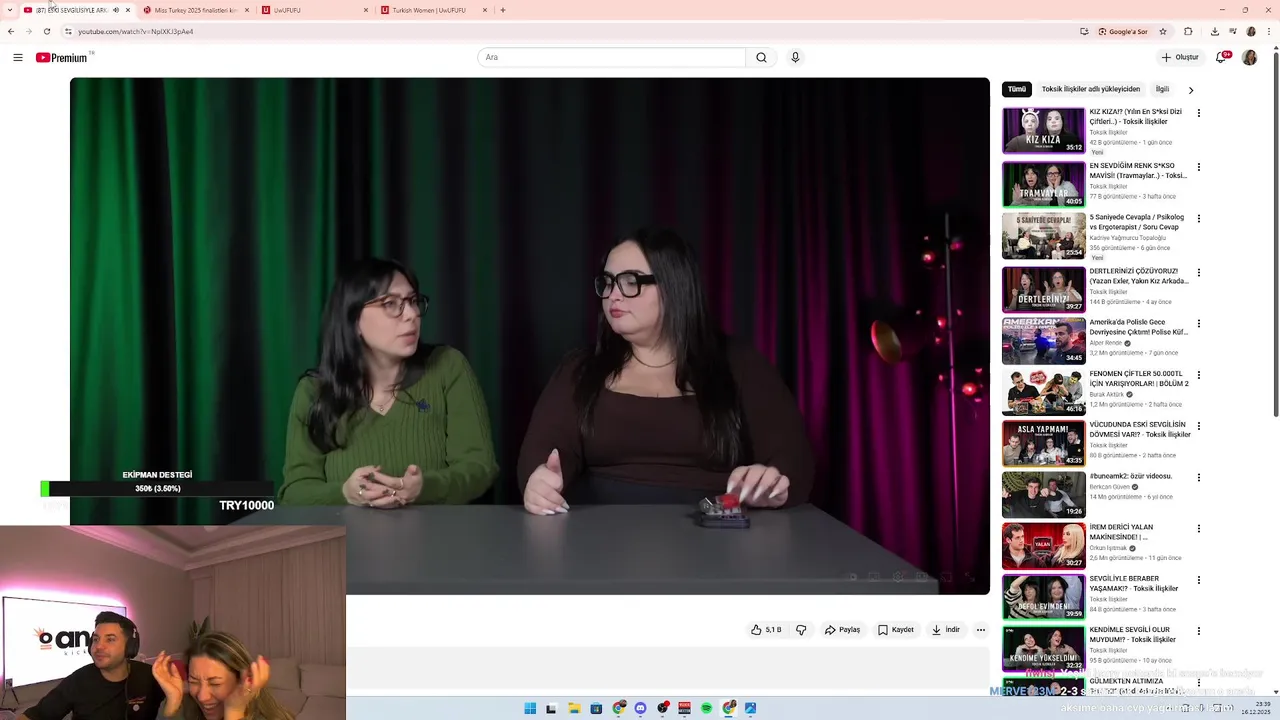Open Orkun Işıtmak channel link
This screenshot has width=1280, height=720.
coord(1108,548)
